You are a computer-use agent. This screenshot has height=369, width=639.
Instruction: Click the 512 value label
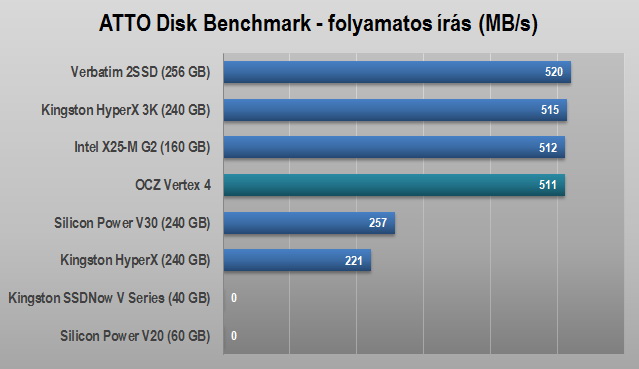pyautogui.click(x=548, y=148)
